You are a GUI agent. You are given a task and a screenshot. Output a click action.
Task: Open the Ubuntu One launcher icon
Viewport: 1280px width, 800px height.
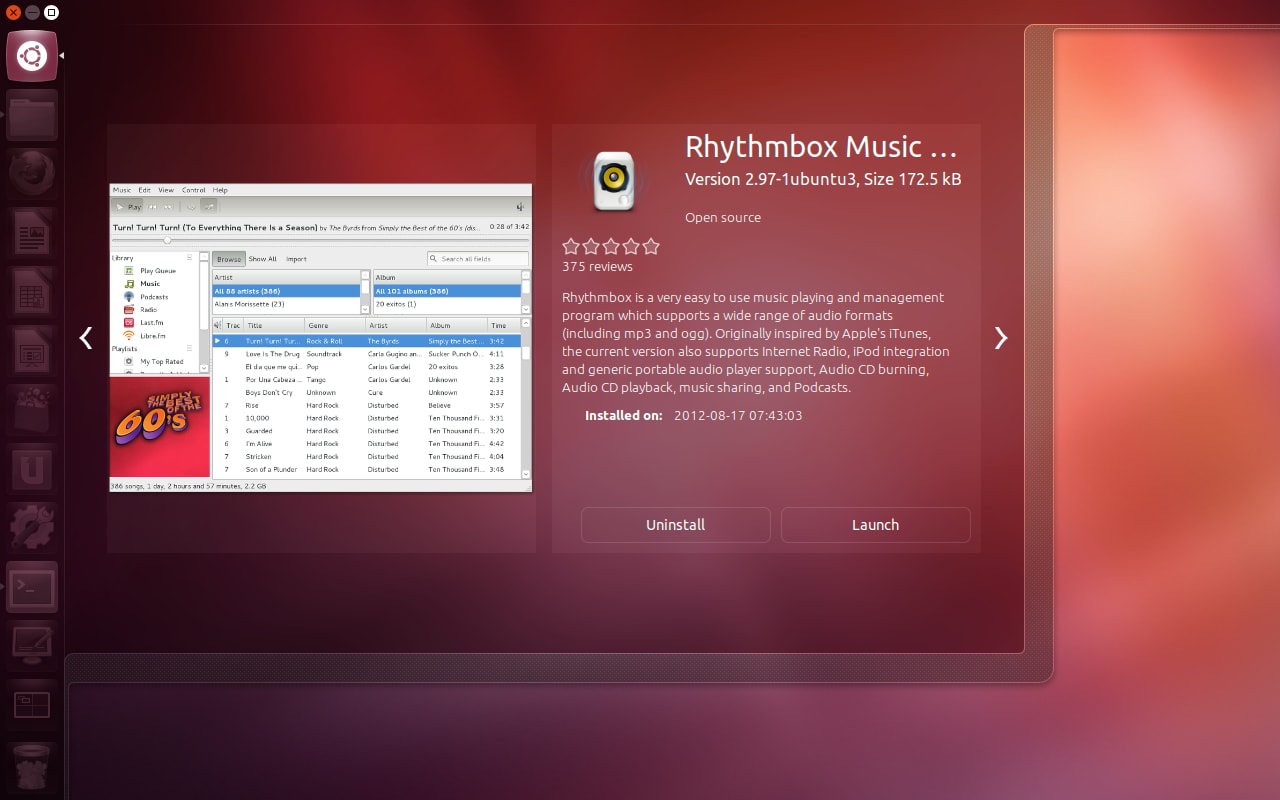(x=32, y=469)
